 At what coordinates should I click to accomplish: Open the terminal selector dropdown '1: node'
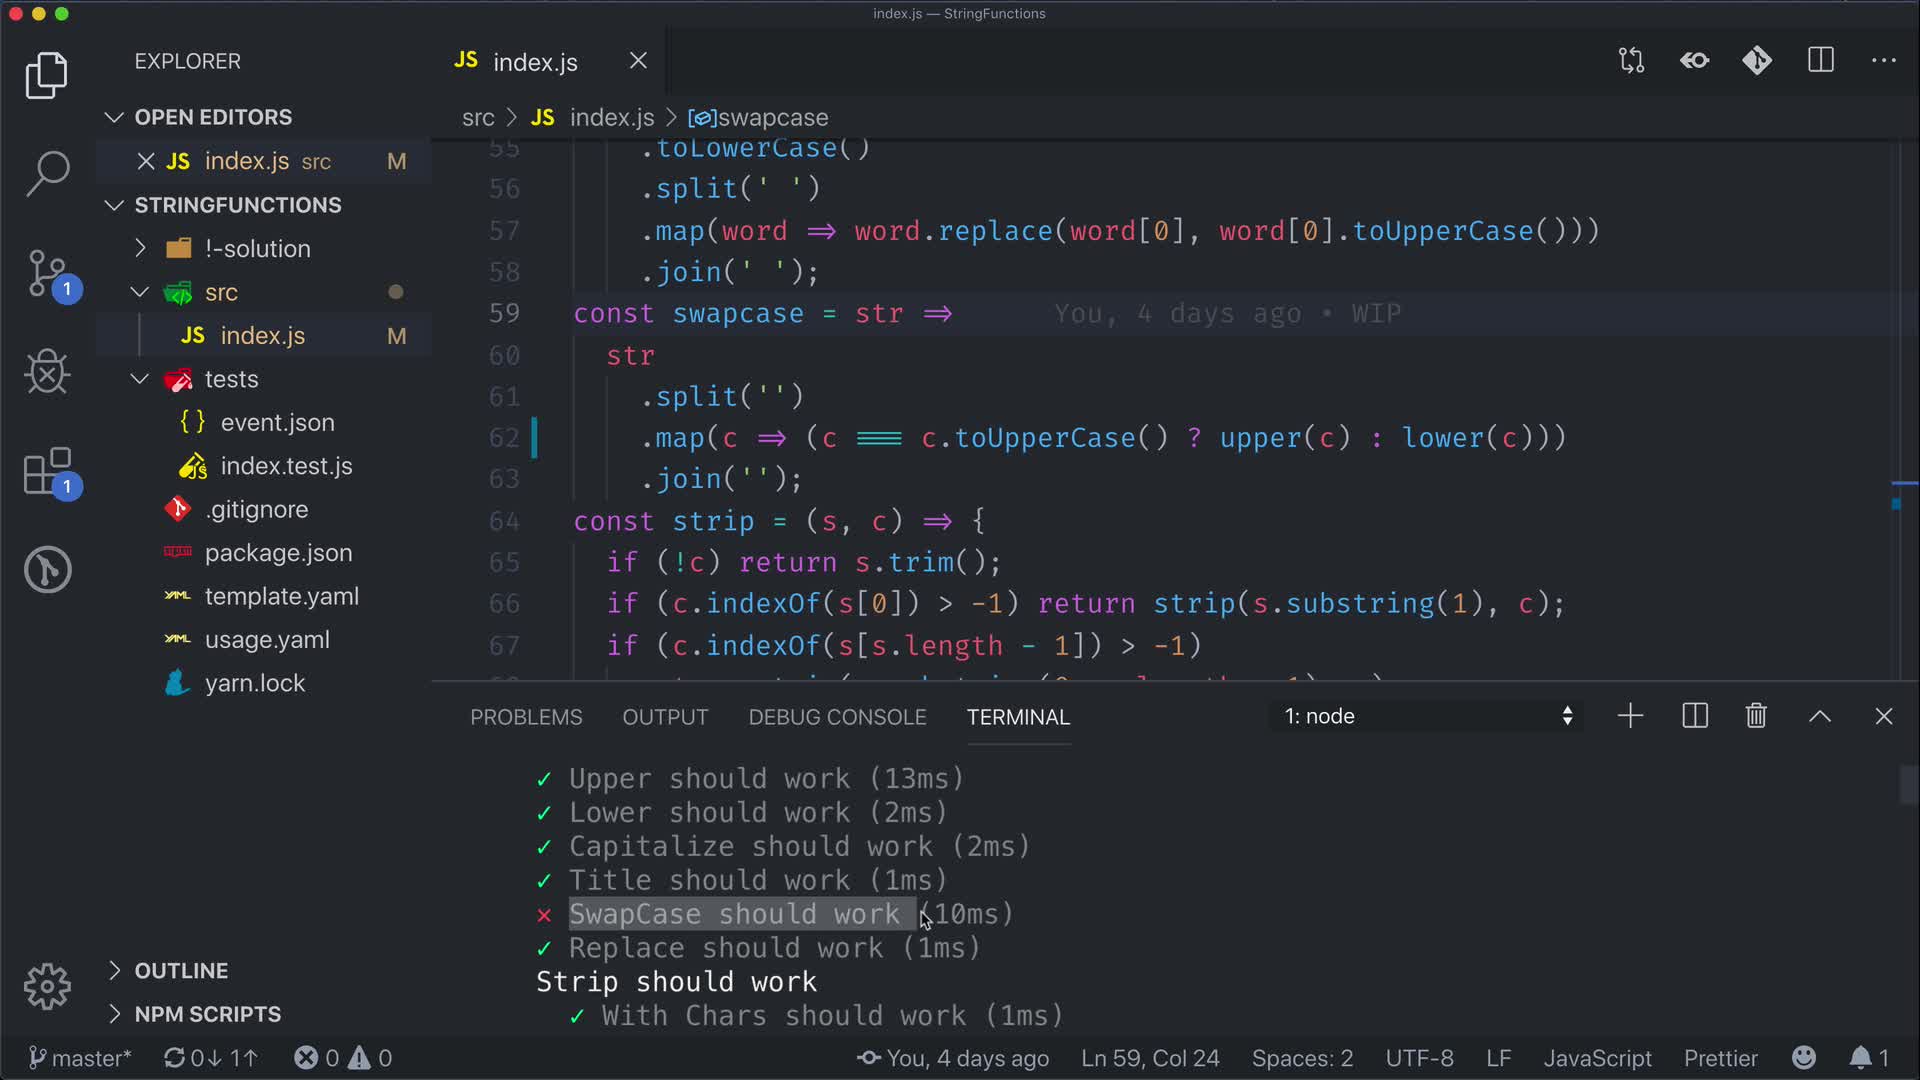(1427, 716)
